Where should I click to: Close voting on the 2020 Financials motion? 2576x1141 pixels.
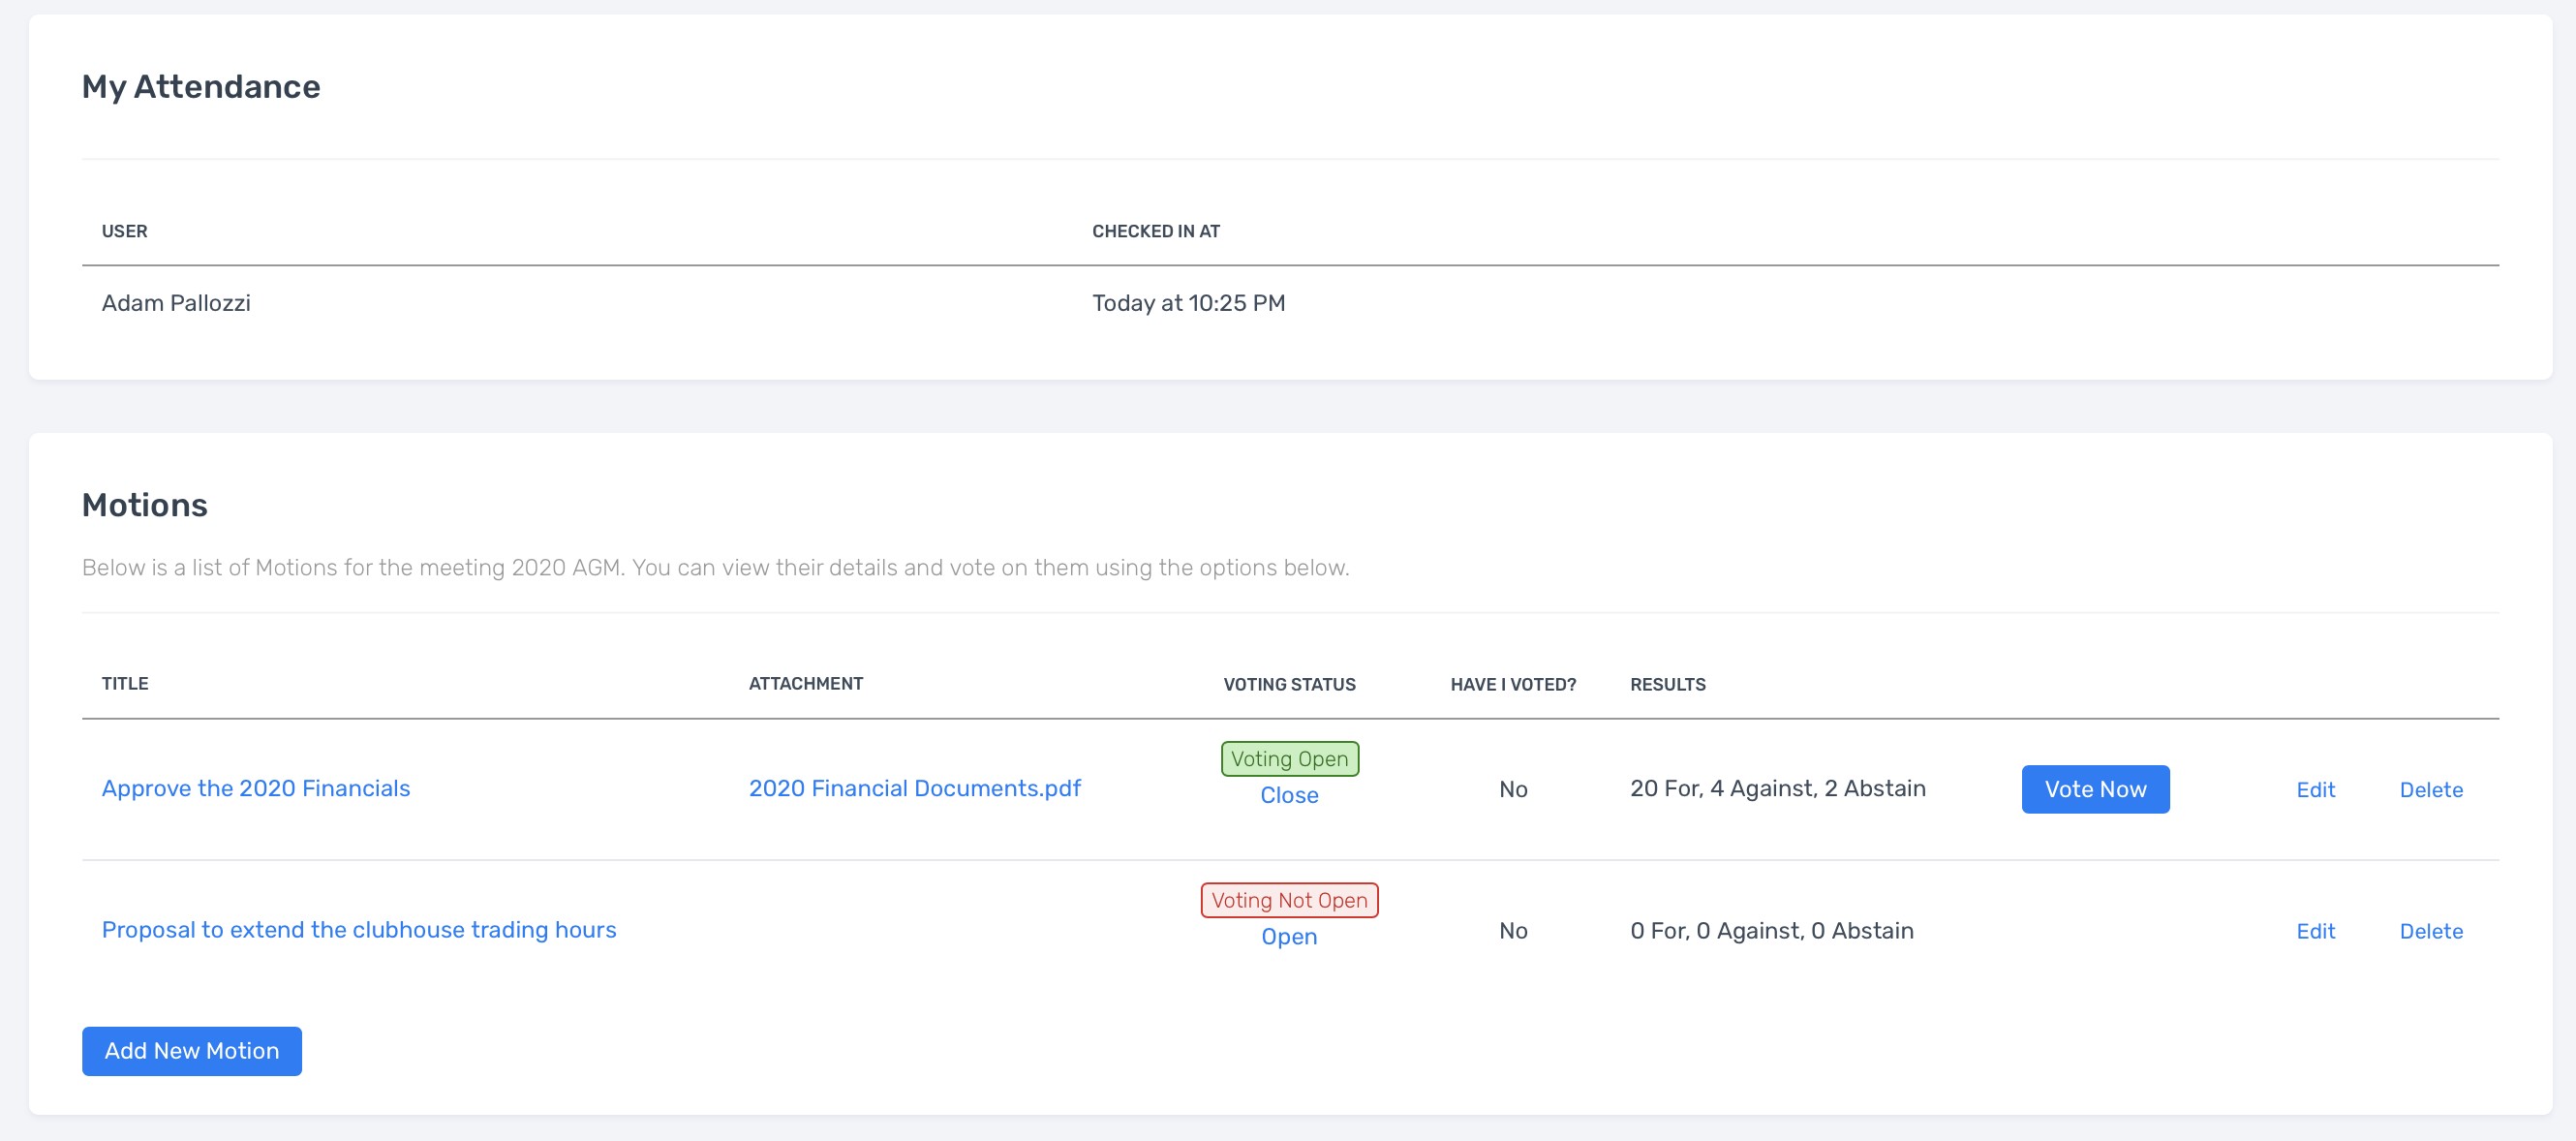point(1288,795)
